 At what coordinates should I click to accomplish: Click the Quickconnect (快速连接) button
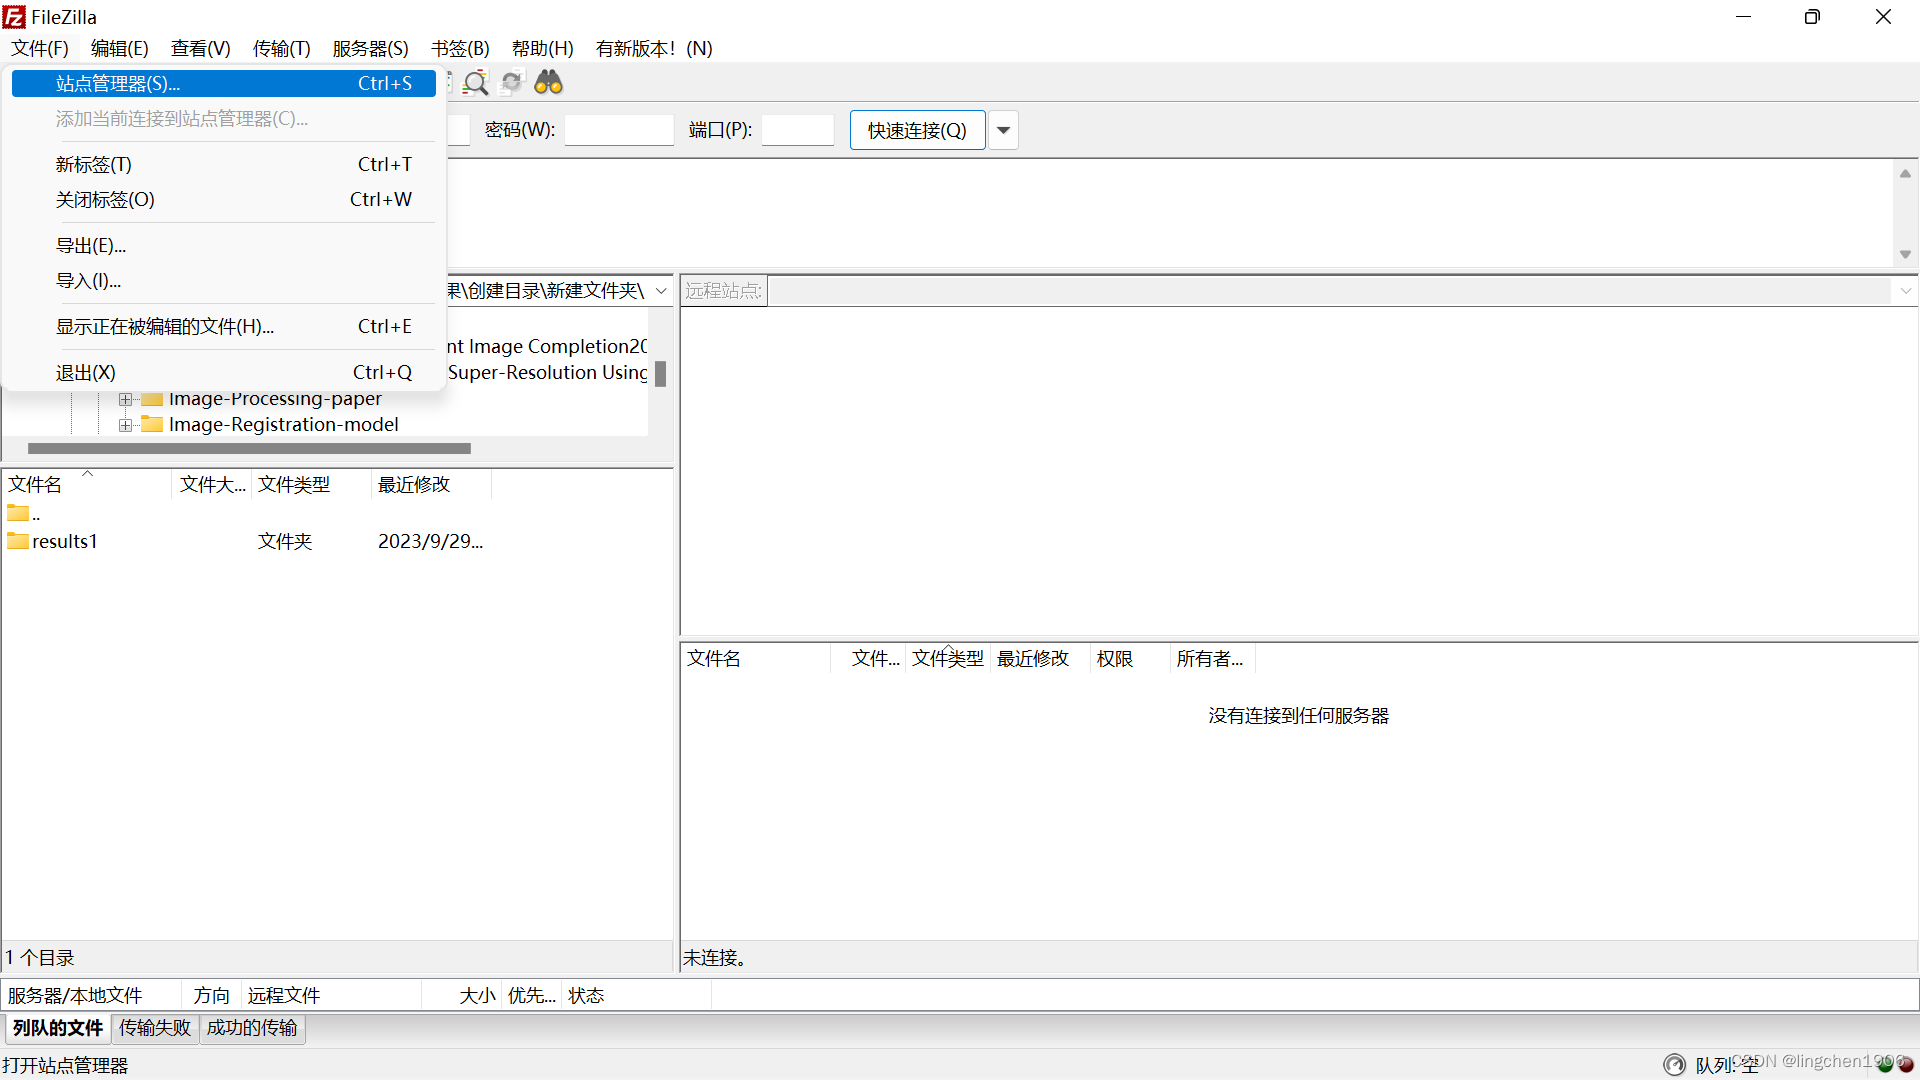917,131
